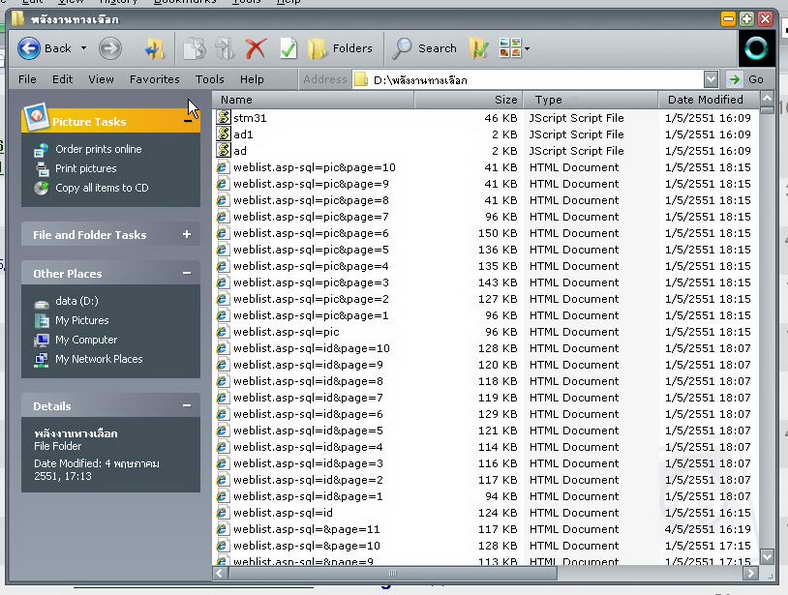This screenshot has width=788, height=595.
Task: Open the Tools menu
Action: point(210,79)
